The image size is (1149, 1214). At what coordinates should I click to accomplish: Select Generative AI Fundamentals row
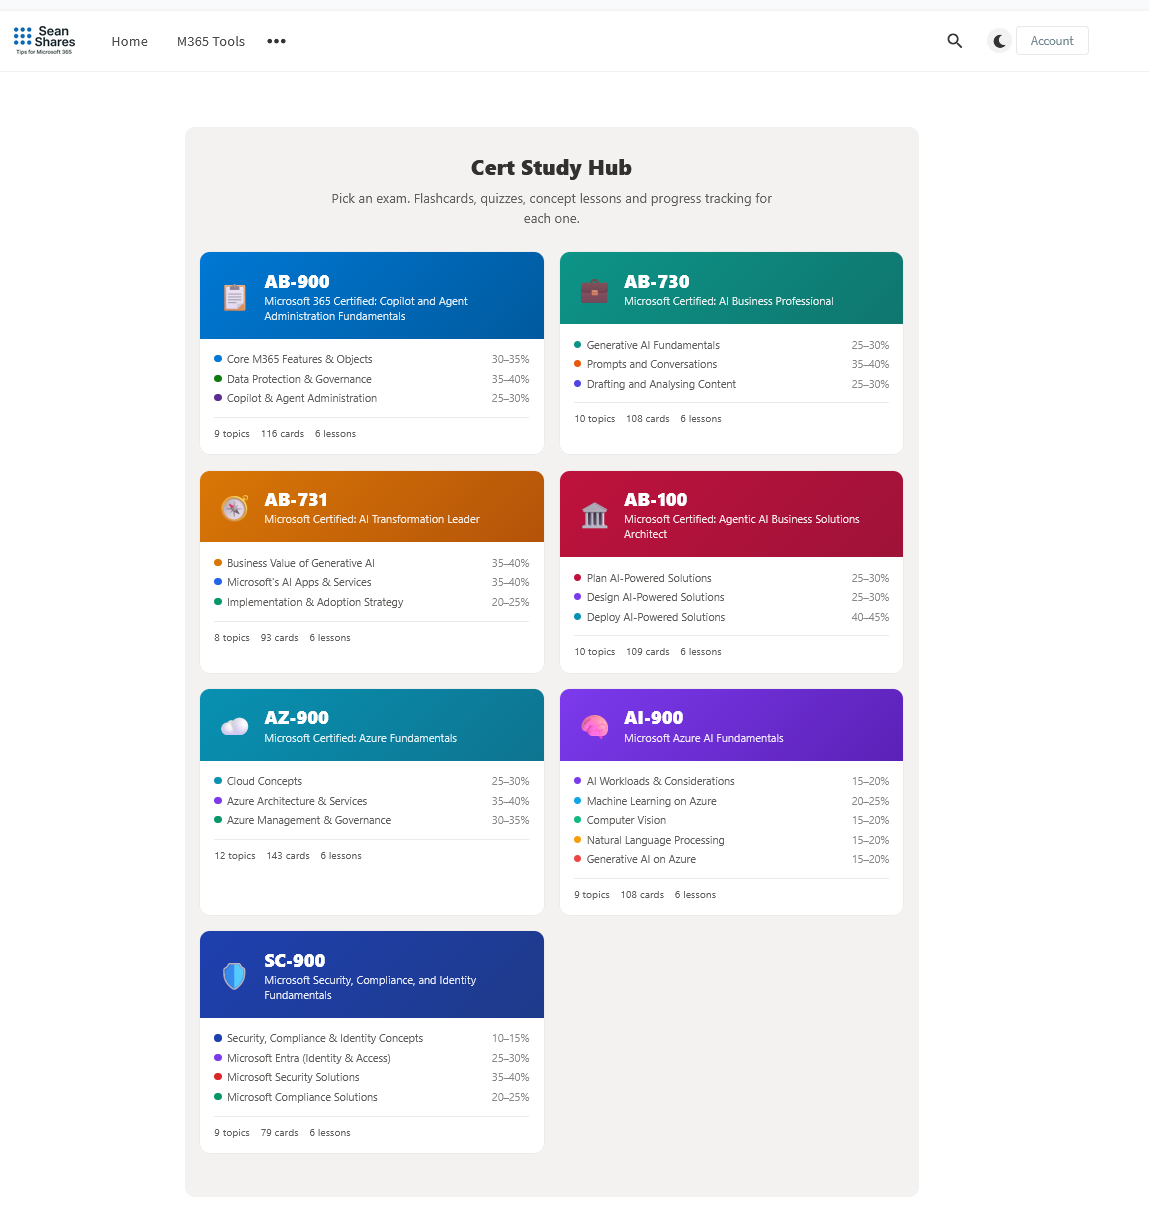point(732,345)
